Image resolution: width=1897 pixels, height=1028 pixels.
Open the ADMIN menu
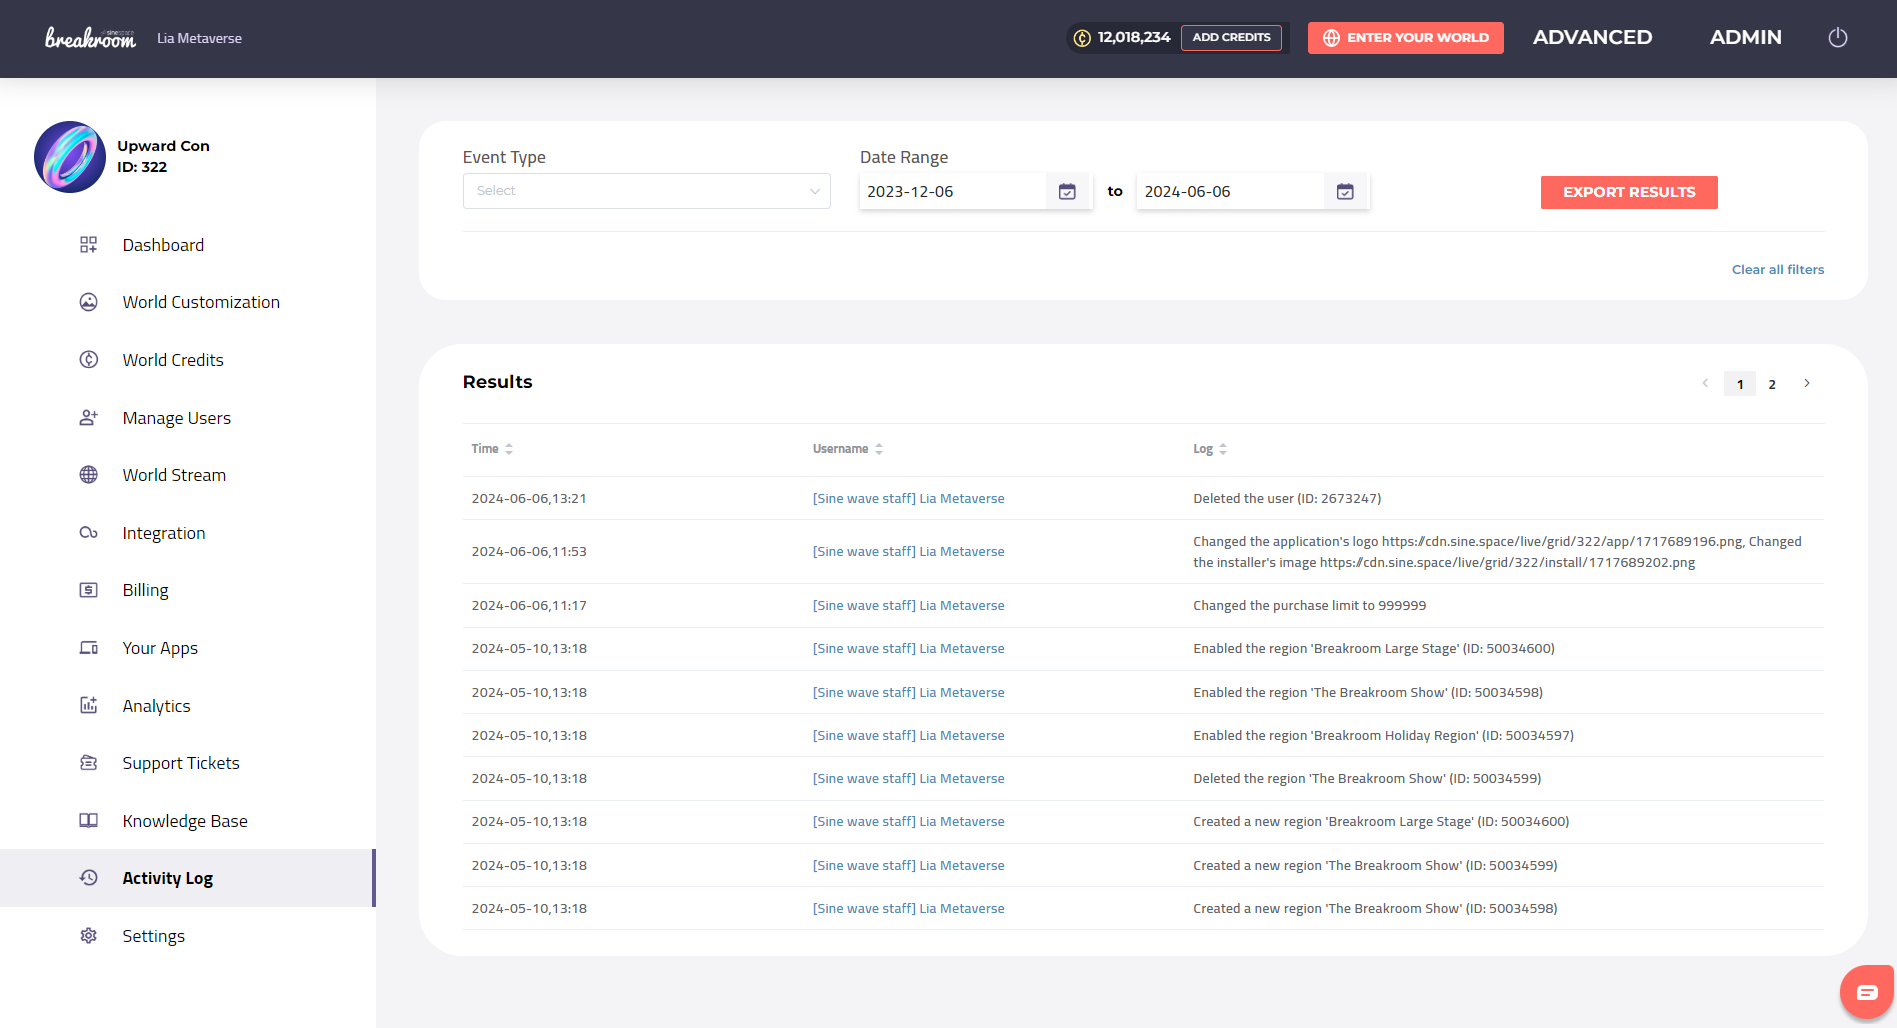pos(1745,38)
